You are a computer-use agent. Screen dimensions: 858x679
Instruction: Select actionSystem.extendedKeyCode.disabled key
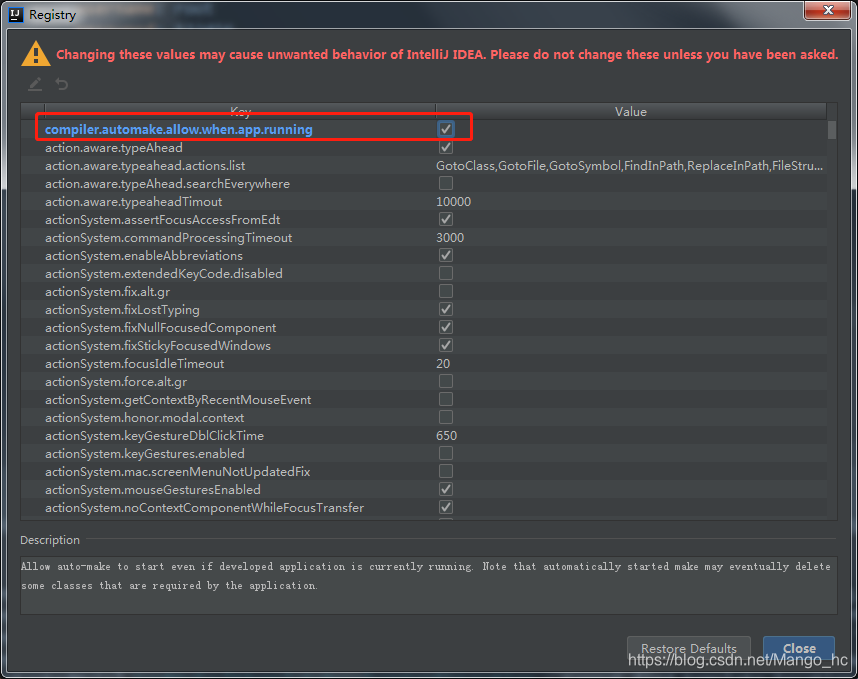[x=164, y=274]
